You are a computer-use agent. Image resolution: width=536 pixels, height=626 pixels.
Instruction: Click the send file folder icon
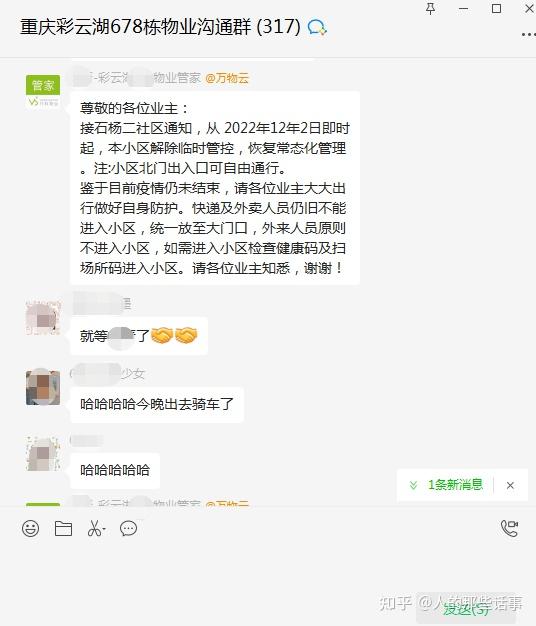(x=63, y=529)
